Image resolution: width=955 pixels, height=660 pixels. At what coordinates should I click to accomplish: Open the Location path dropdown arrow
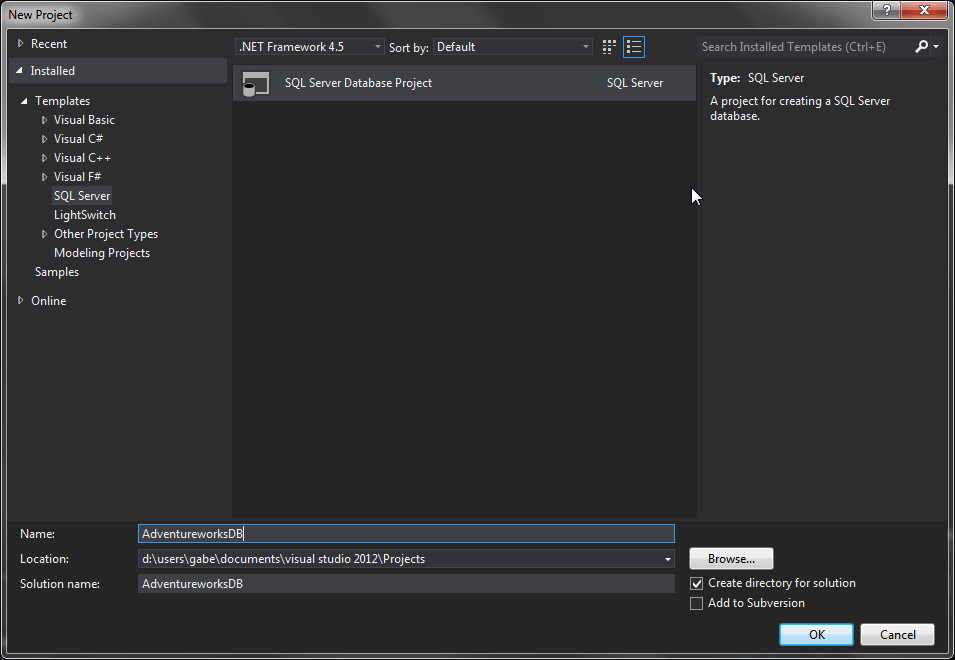(x=667, y=558)
